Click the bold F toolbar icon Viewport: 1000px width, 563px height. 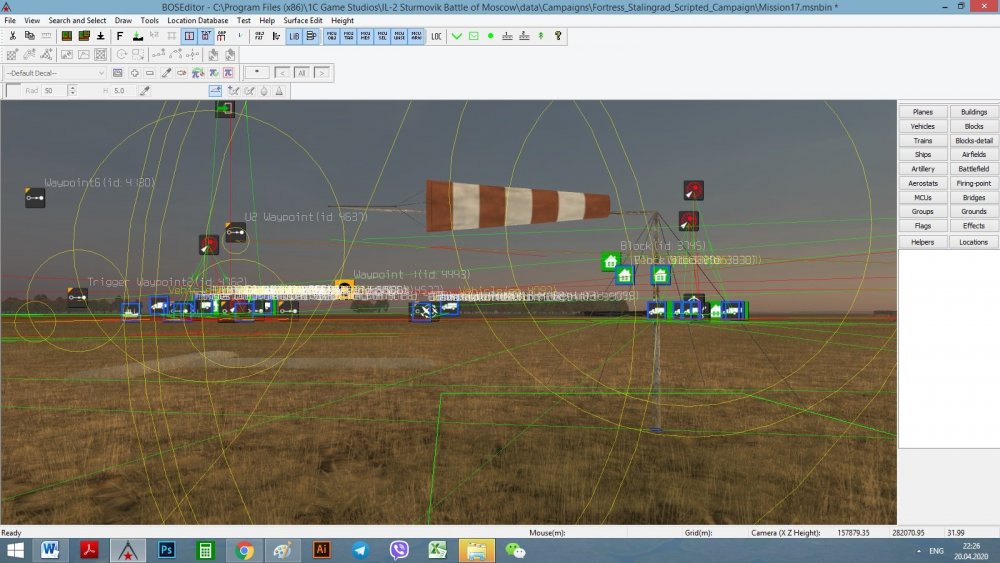click(x=120, y=36)
